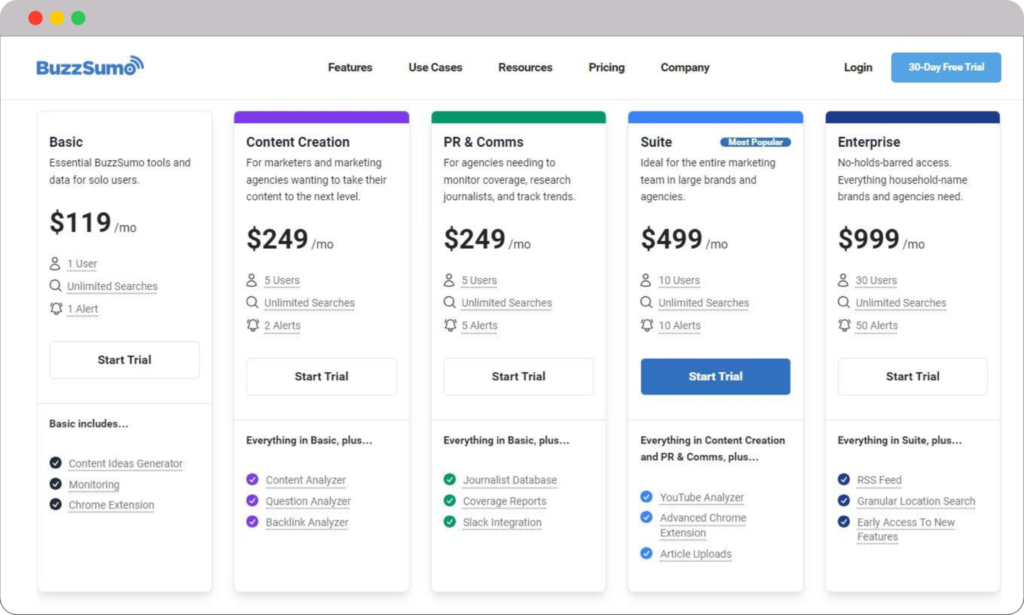Click blue checkmark beside YouTube Analyzer
The width and height of the screenshot is (1024, 615).
pyautogui.click(x=646, y=497)
